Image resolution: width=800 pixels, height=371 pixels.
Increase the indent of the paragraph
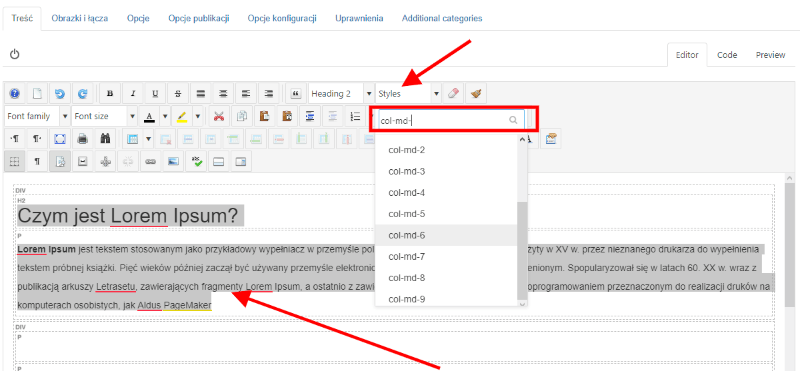point(310,116)
